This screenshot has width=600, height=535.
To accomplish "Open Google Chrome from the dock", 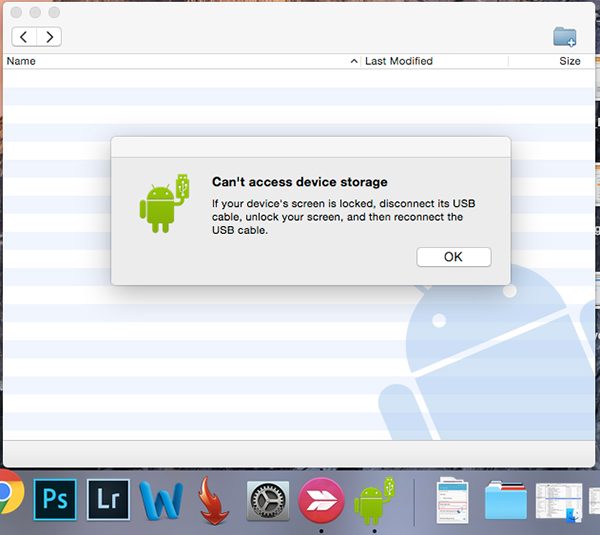I will (x=10, y=493).
